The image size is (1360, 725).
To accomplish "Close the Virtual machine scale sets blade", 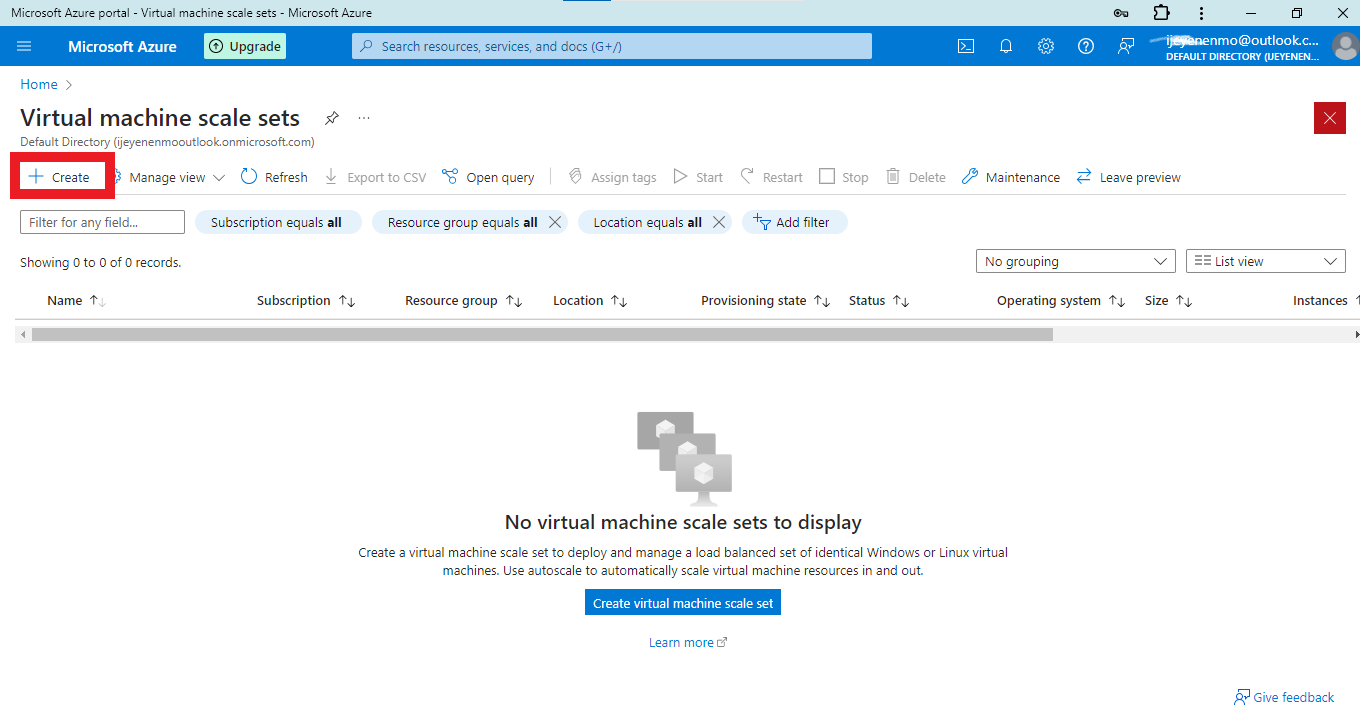I will pyautogui.click(x=1330, y=118).
